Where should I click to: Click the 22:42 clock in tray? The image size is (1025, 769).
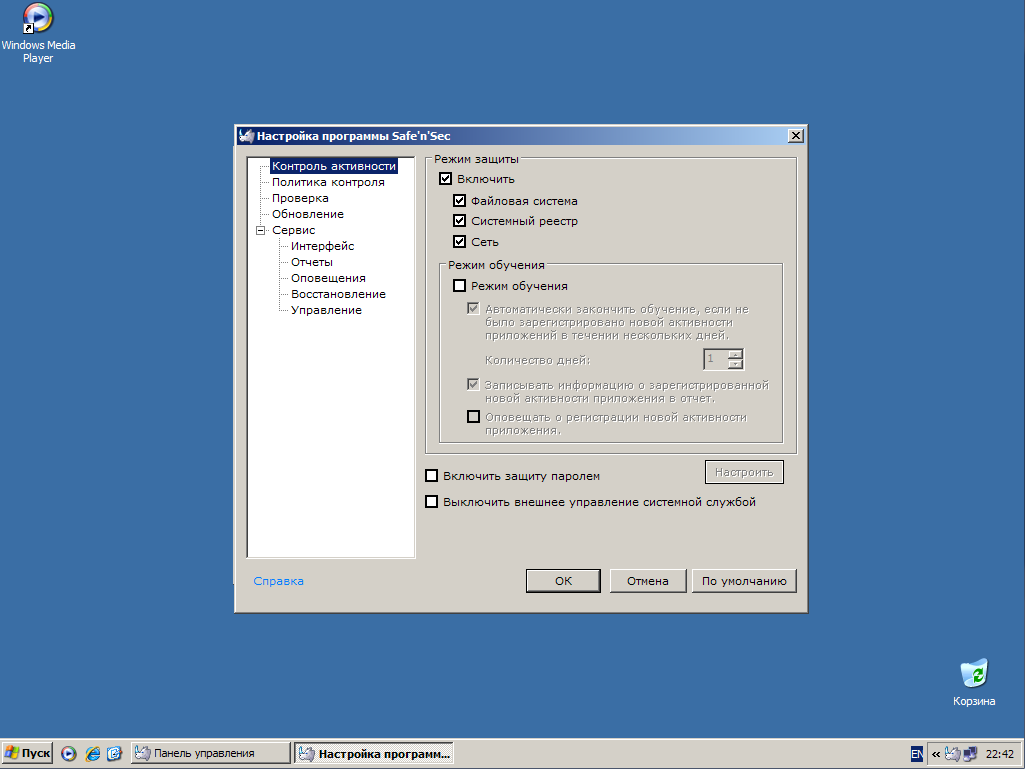[x=1000, y=754]
